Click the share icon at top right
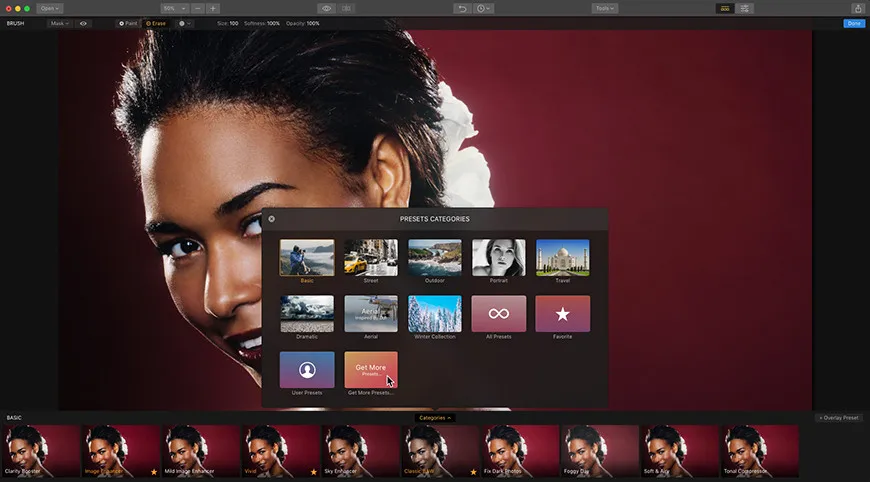The height and width of the screenshot is (482, 870). [857, 8]
